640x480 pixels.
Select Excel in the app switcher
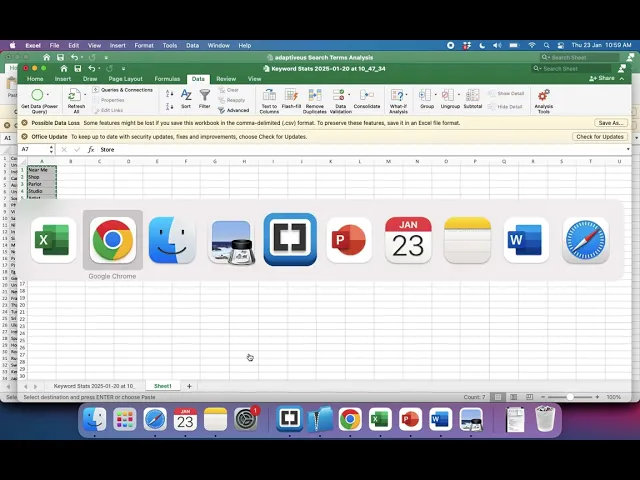pos(53,240)
